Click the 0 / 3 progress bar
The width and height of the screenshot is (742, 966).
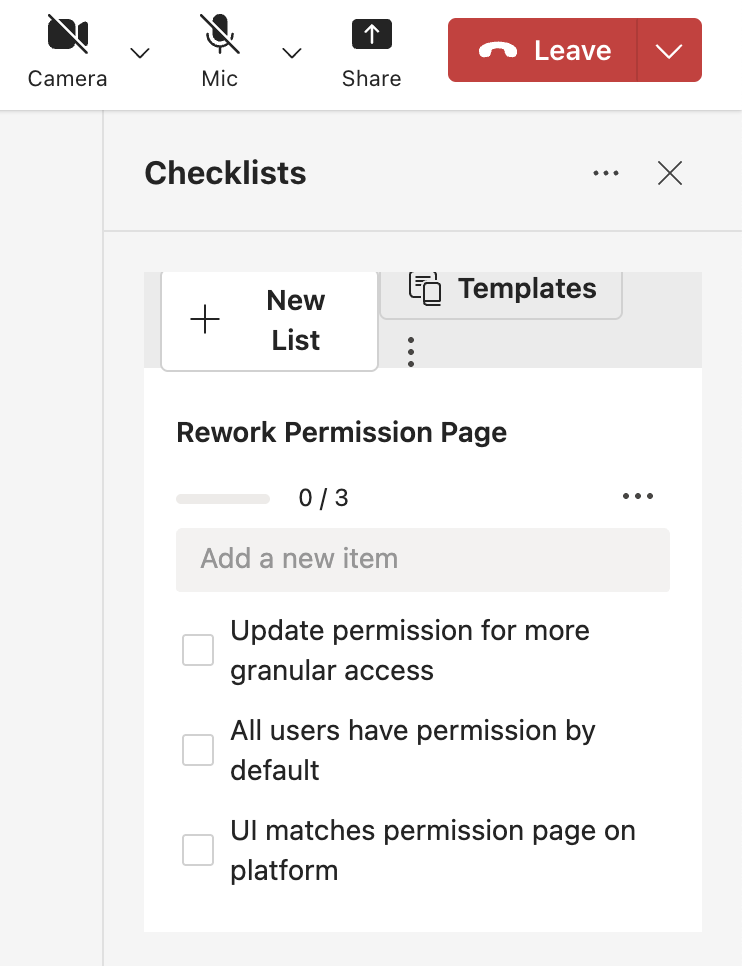point(223,498)
